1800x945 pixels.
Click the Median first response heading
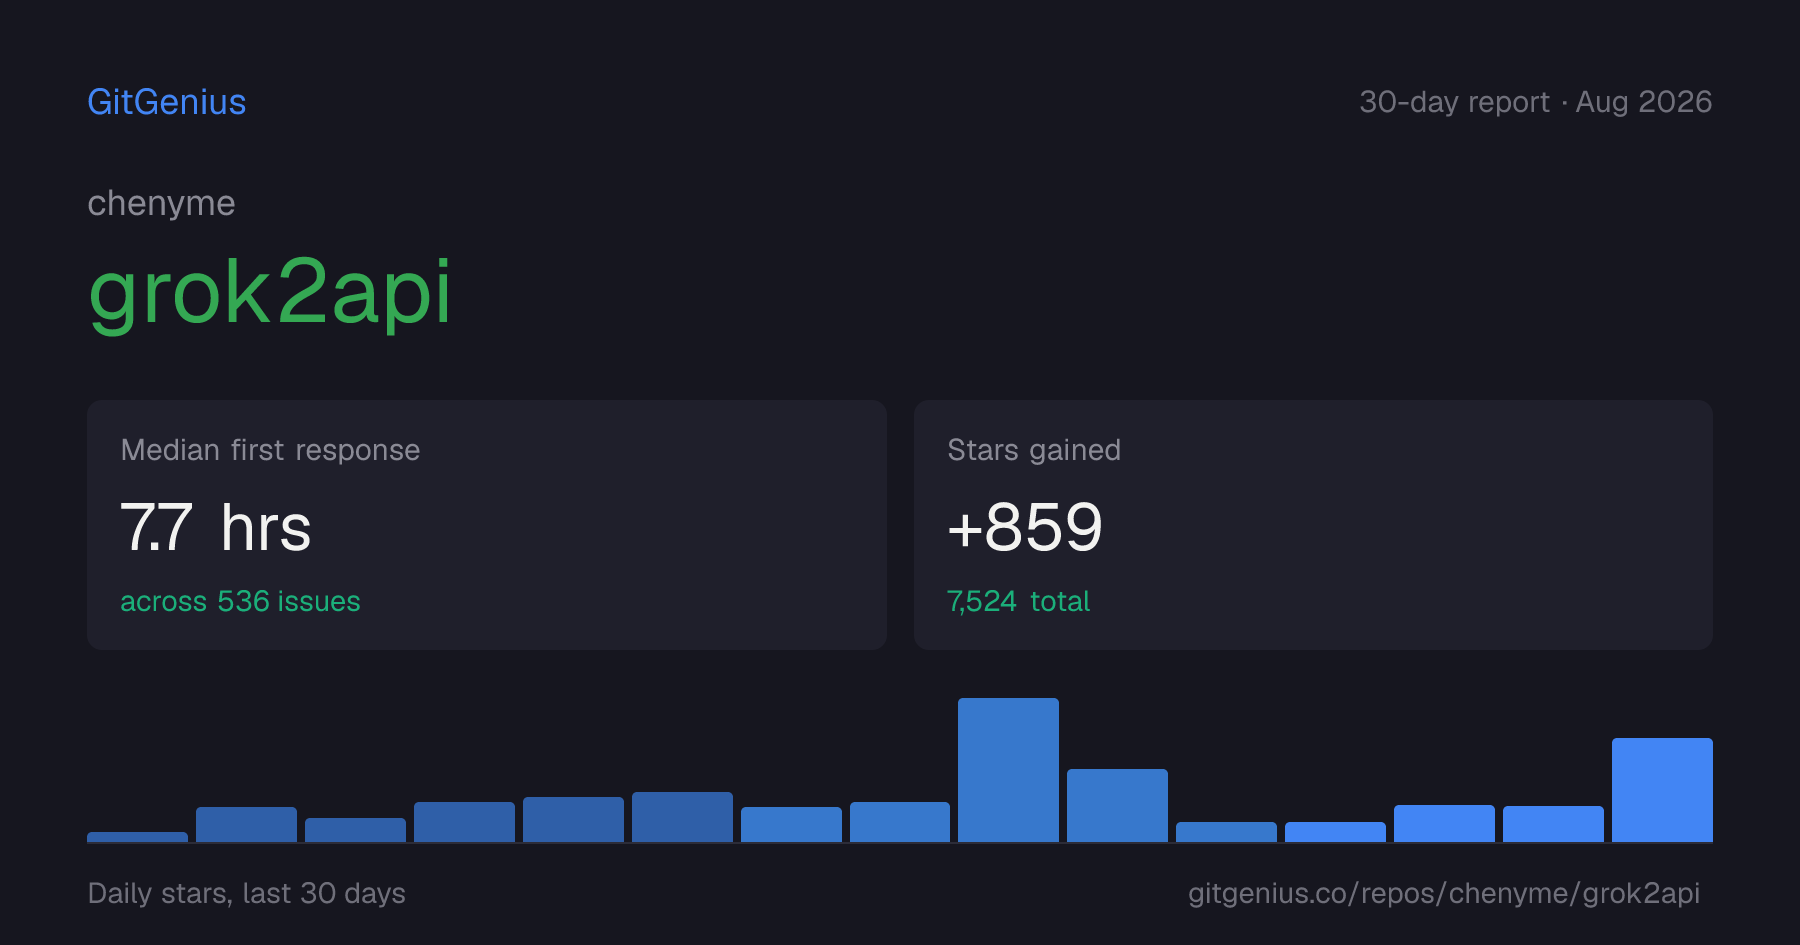270,450
